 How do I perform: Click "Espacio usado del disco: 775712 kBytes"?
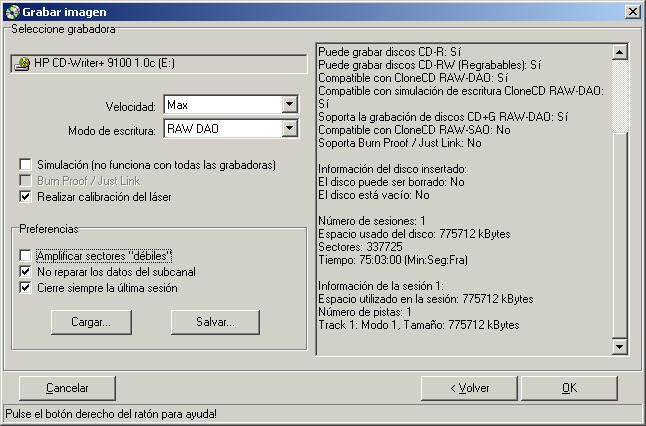coord(414,234)
